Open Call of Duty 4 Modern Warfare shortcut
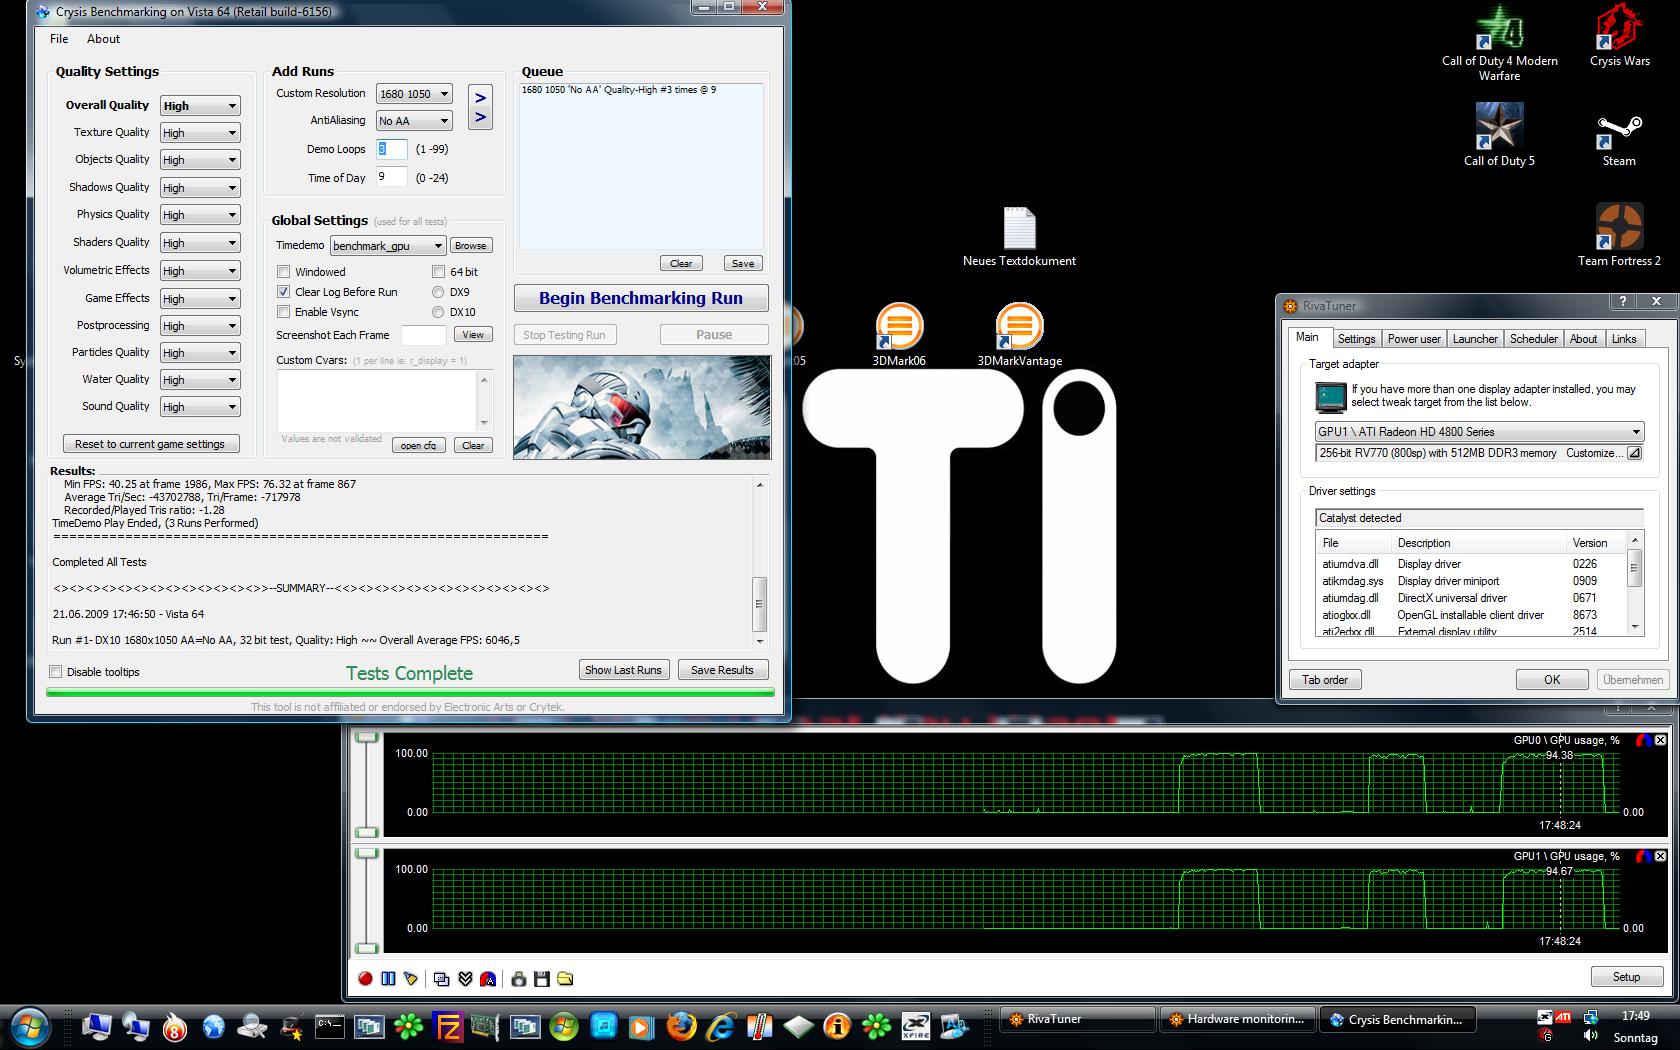This screenshot has height=1050, width=1680. 1499,44
